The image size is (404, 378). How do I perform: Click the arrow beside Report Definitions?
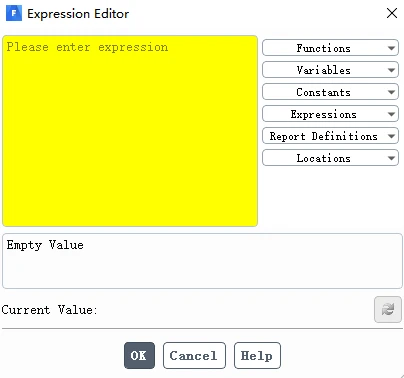pos(391,136)
